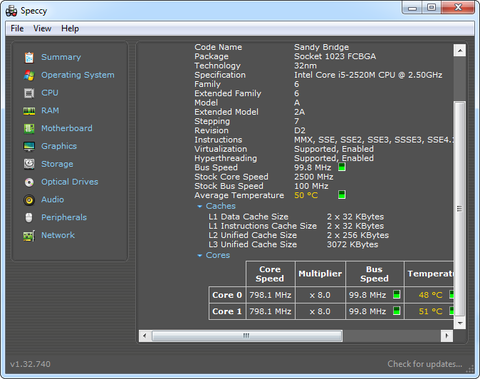The width and height of the screenshot is (480, 379).
Task: Collapse the Caches section arrow
Action: [x=200, y=206]
